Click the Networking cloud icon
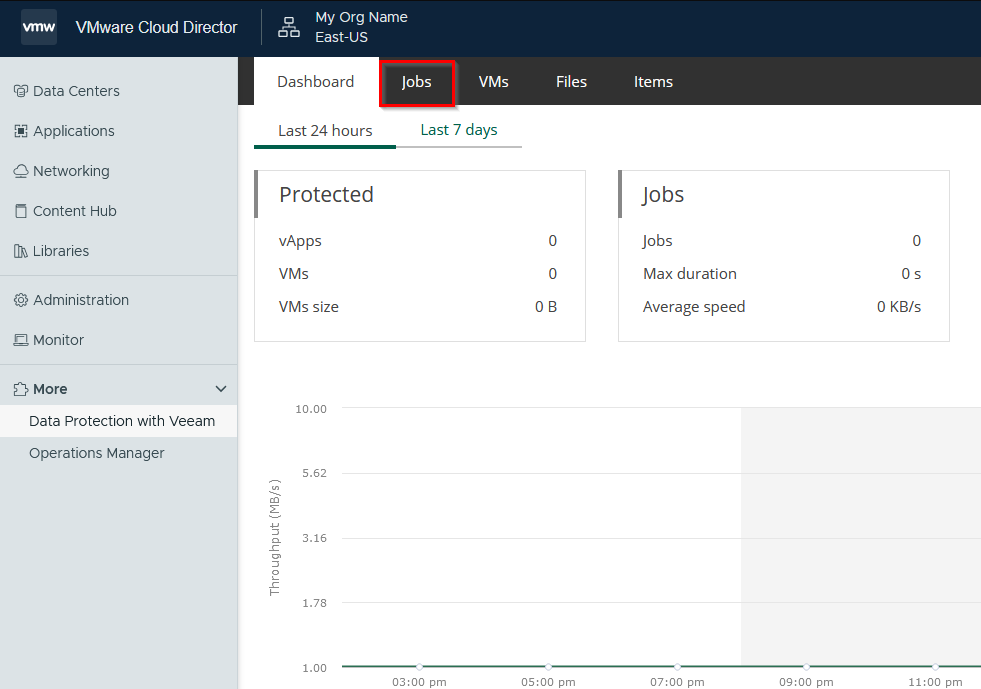This screenshot has height=689, width=981. pos(21,171)
